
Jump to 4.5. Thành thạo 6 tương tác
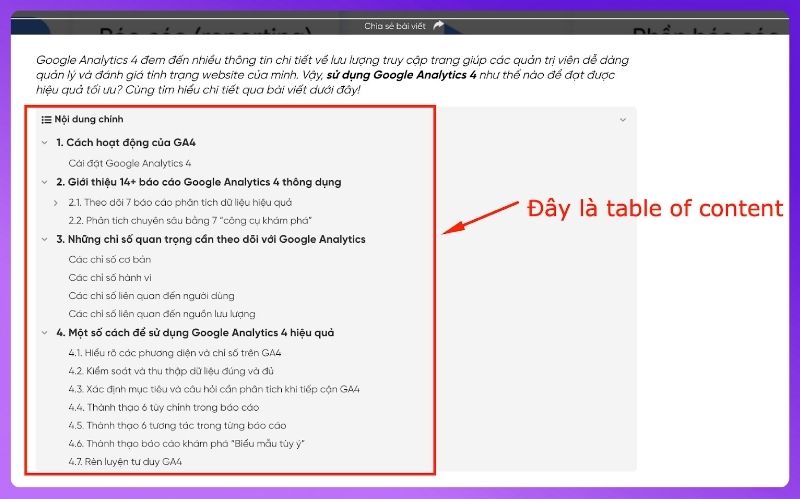click(177, 425)
